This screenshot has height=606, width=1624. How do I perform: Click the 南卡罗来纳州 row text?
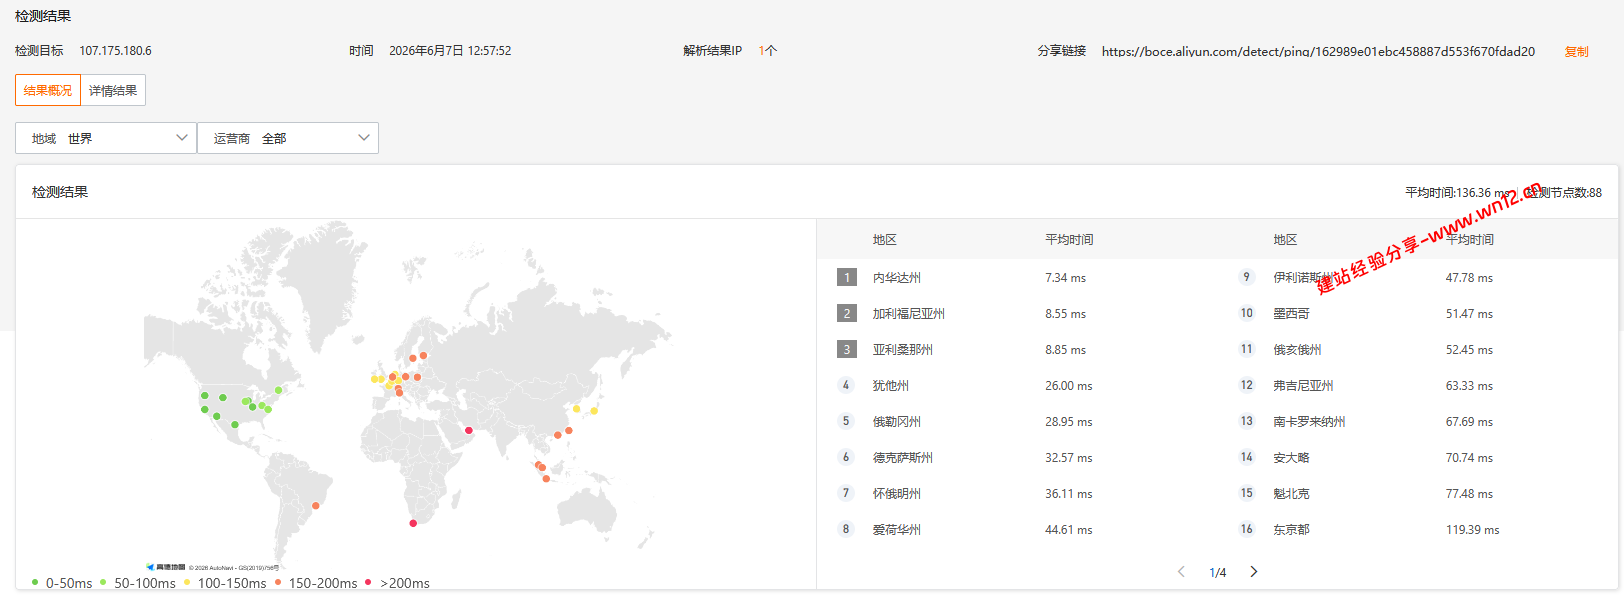click(x=1309, y=422)
